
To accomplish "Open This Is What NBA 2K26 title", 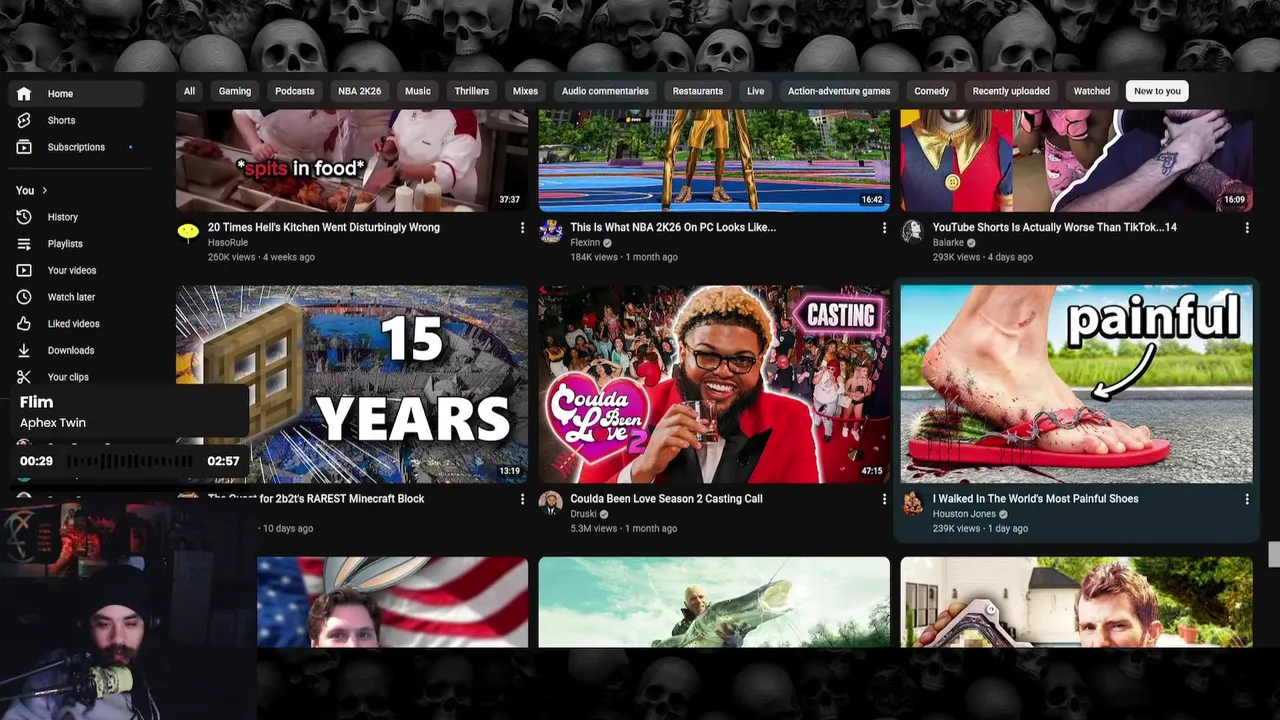I will (673, 227).
